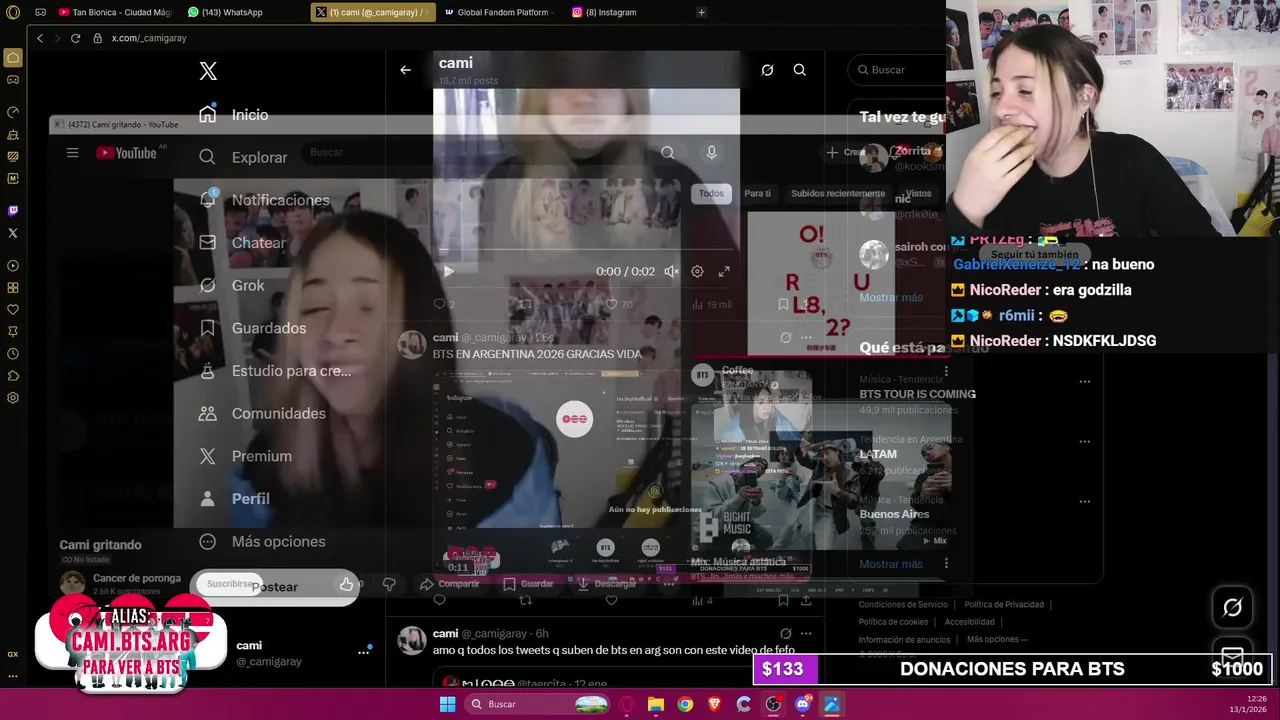Click the tweet video progress bar
Screen dimensions: 1280x720
click(x=586, y=251)
